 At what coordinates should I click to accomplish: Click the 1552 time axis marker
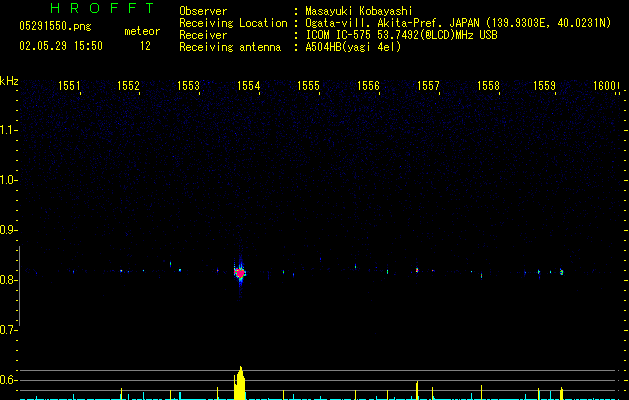pyautogui.click(x=128, y=86)
